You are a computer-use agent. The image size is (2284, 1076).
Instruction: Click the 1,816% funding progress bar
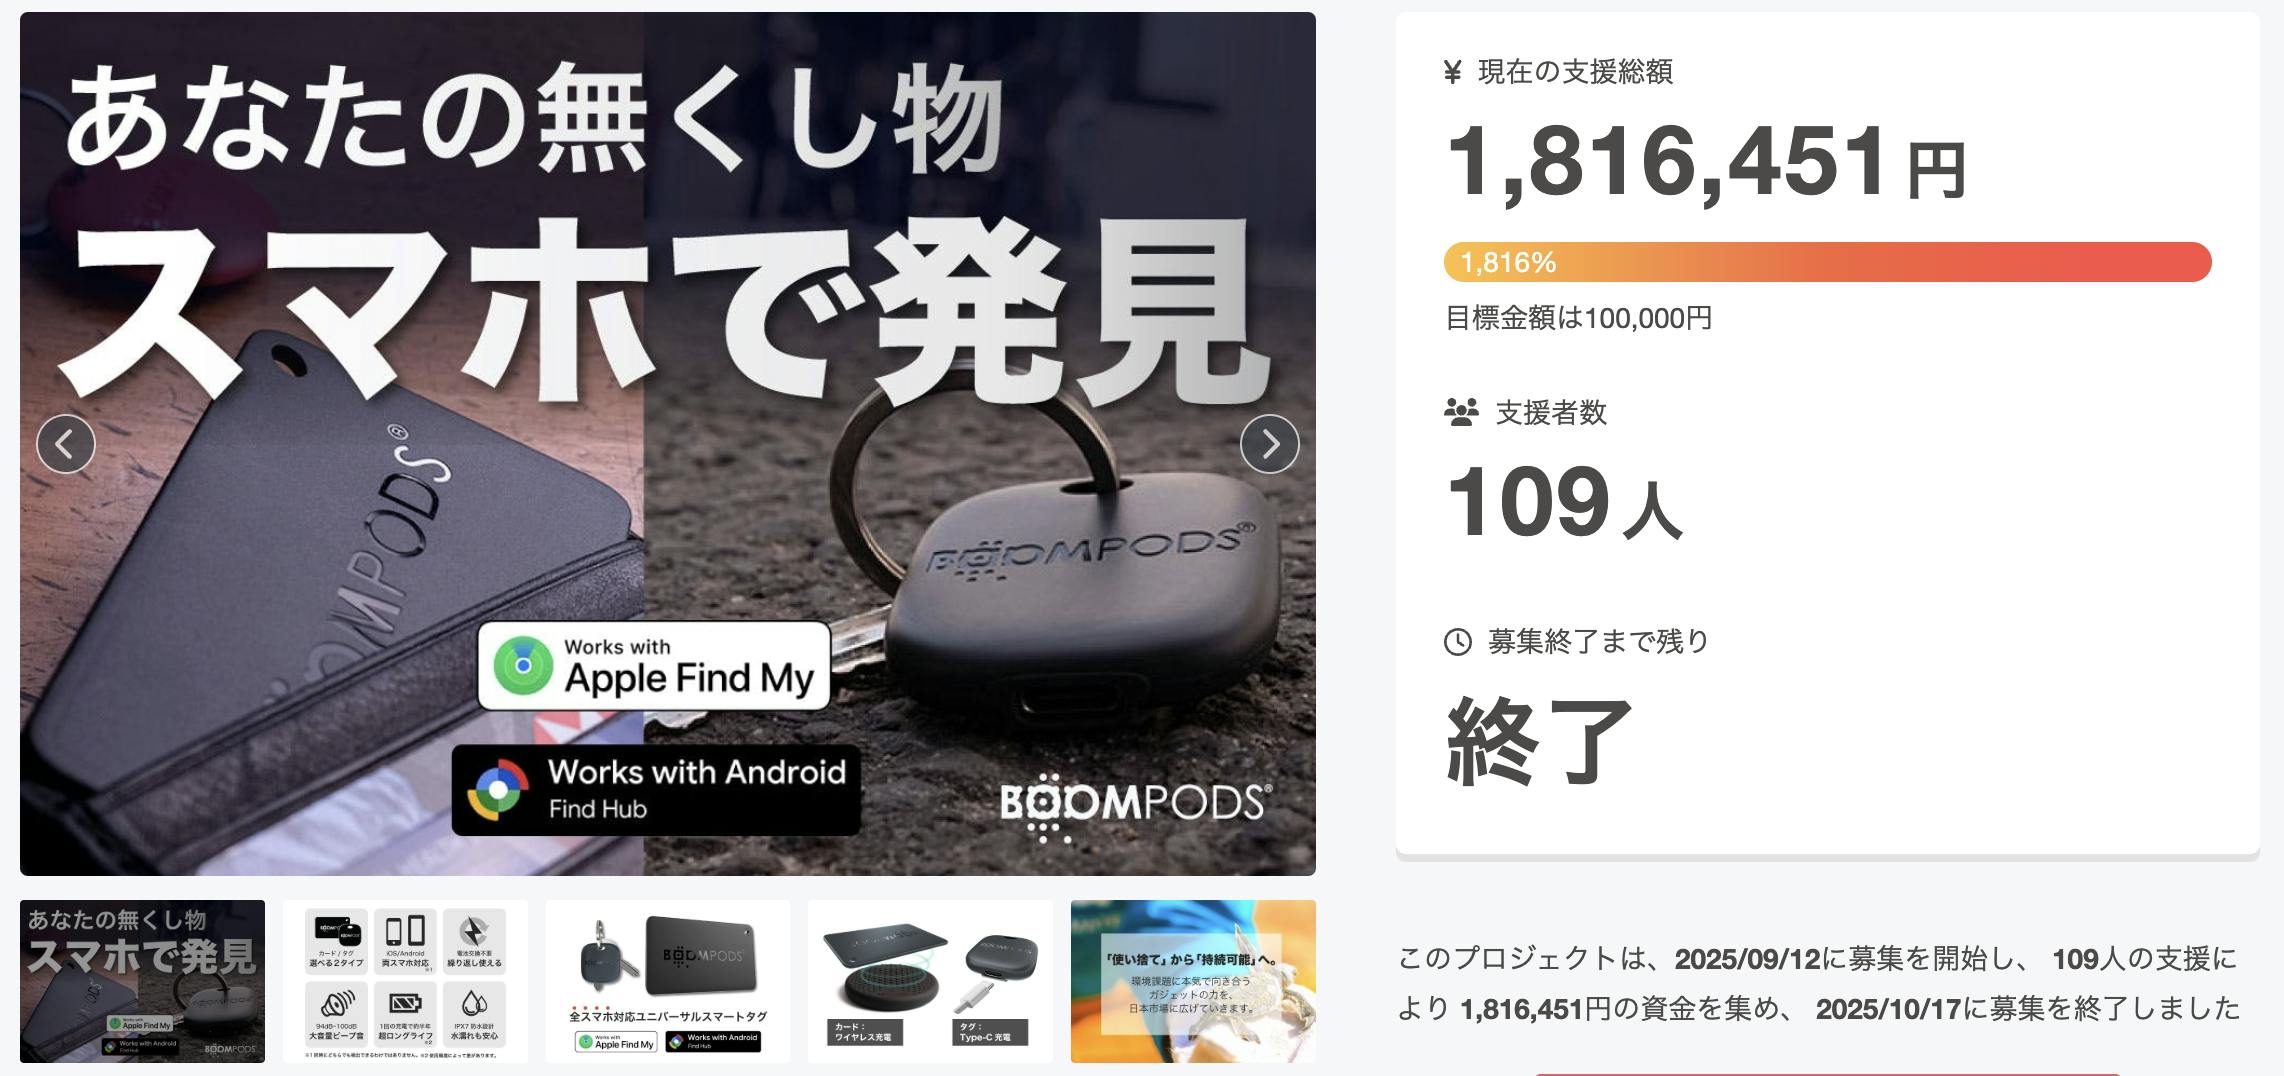1827,262
